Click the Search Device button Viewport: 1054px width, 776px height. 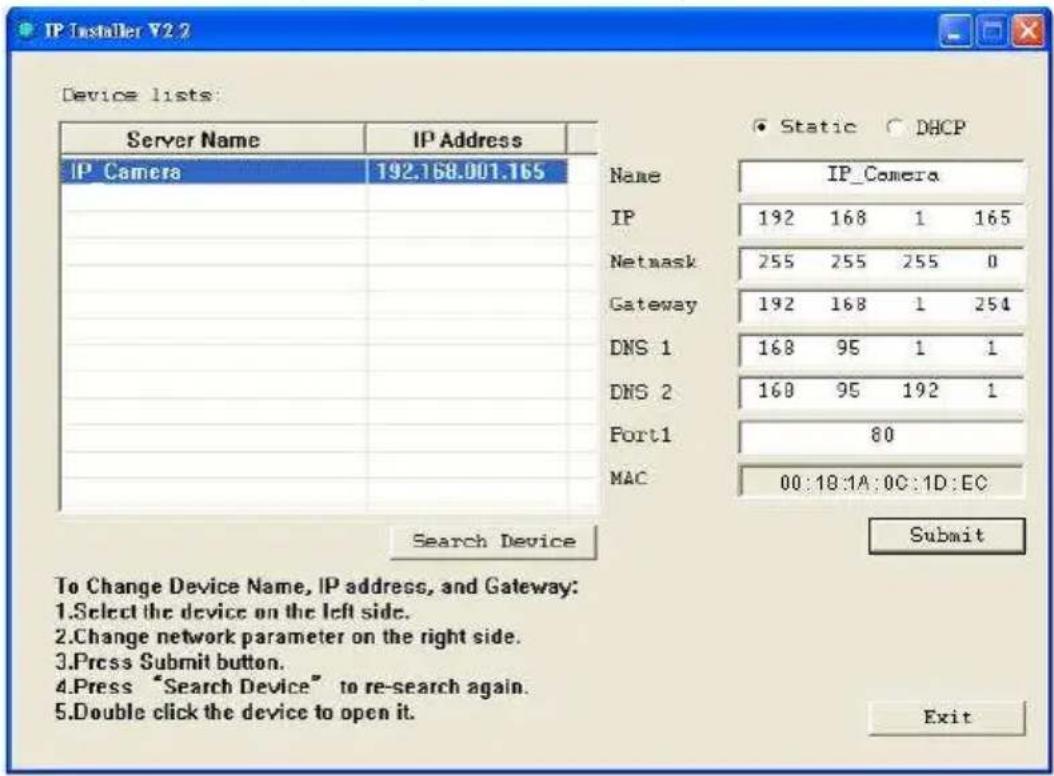point(493,541)
